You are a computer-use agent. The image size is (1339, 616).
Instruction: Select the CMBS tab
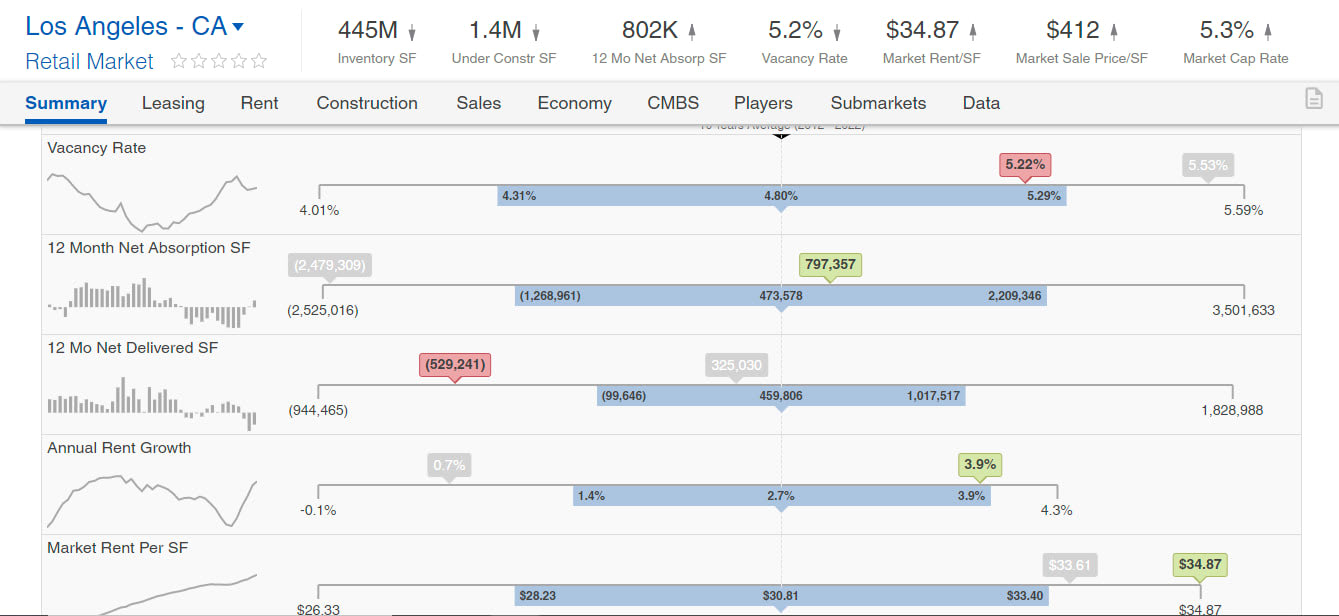pyautogui.click(x=673, y=103)
